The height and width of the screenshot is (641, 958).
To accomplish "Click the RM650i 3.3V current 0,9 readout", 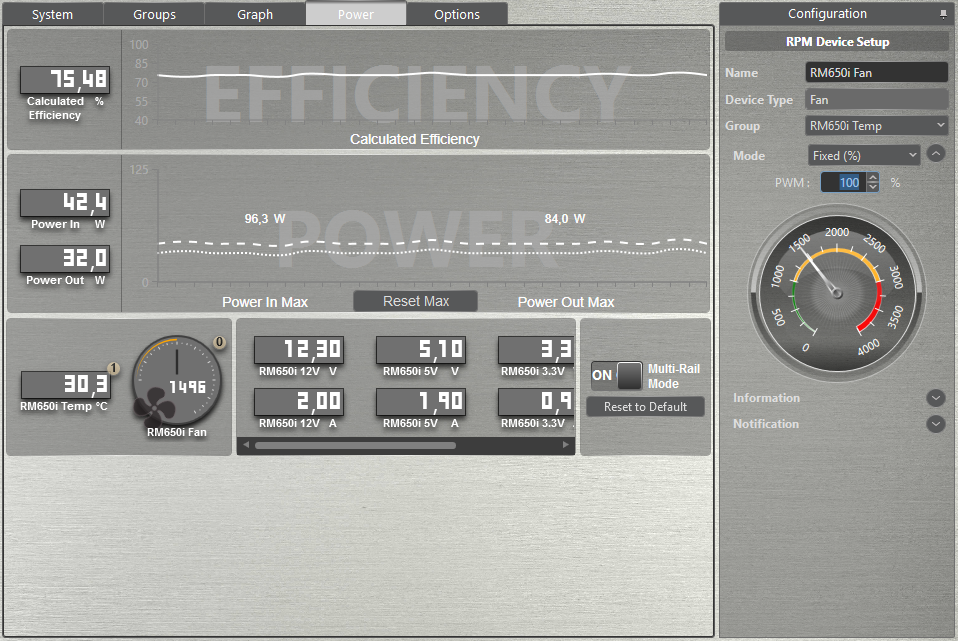I will (536, 401).
